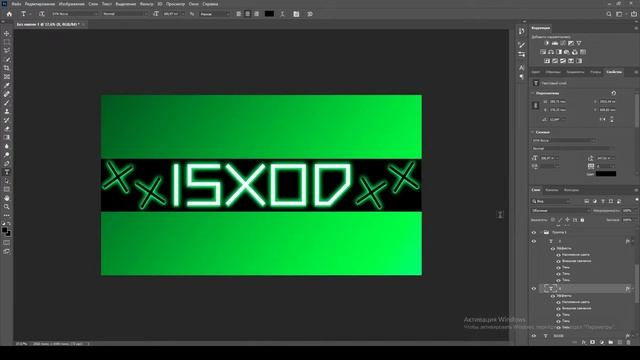Select the Hand tool
640x360 pixels.
(x=7, y=198)
